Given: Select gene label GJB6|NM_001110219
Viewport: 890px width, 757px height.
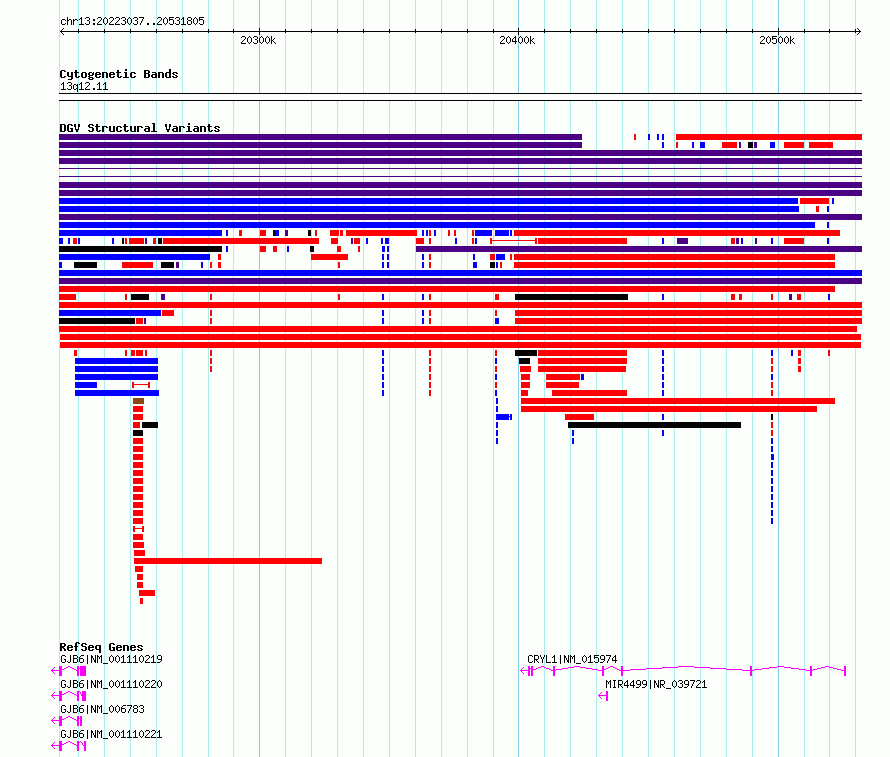Looking at the screenshot, I should tap(111, 659).
